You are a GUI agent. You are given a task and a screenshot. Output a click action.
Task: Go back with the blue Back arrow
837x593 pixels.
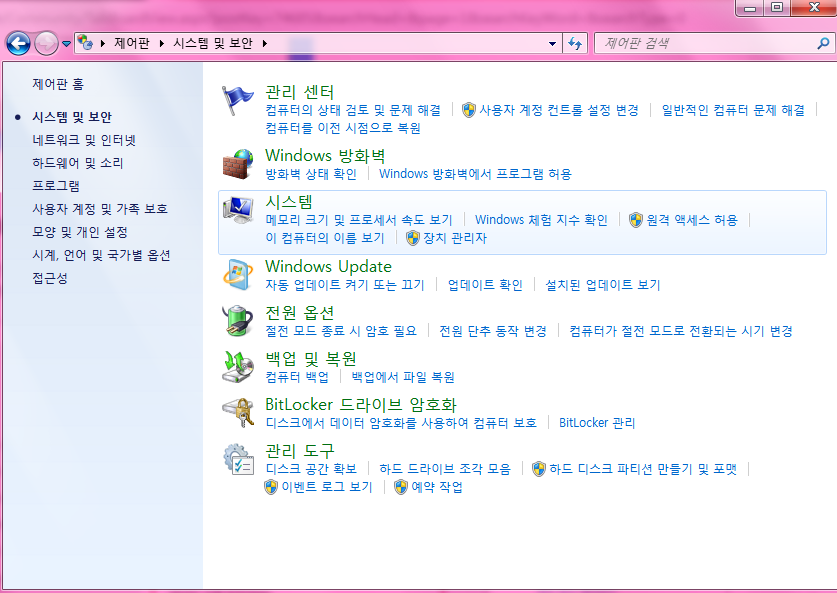[x=19, y=43]
